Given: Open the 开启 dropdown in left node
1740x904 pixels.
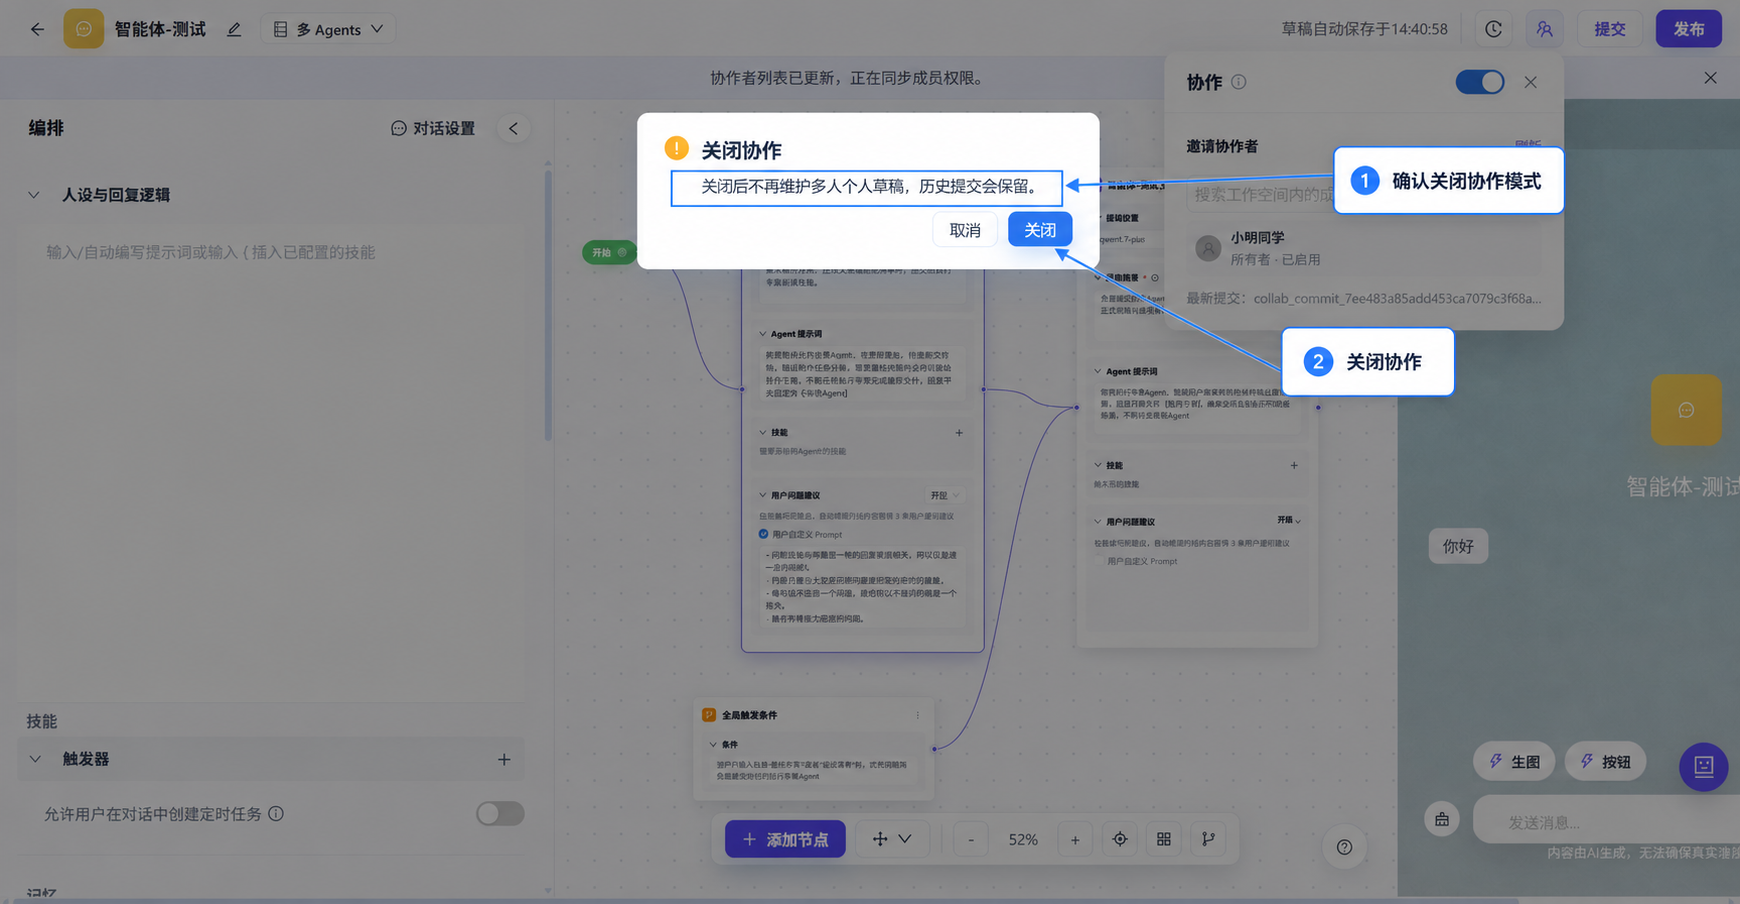Looking at the screenshot, I should pos(945,495).
